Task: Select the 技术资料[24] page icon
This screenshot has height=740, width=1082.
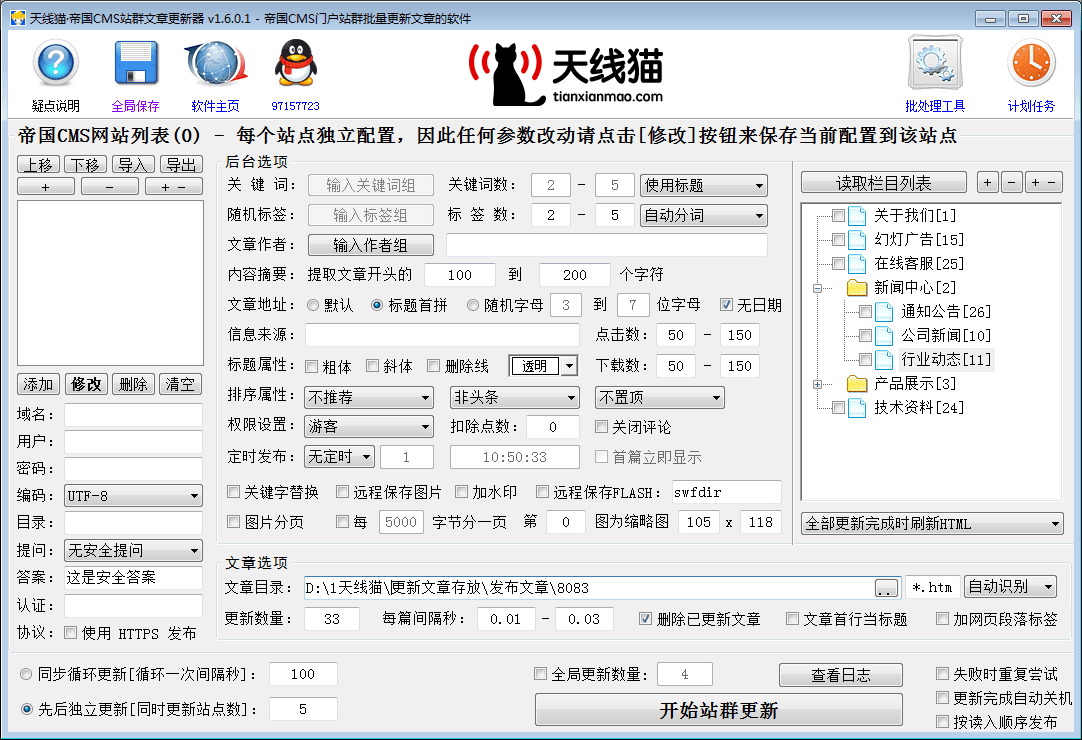Action: (857, 408)
